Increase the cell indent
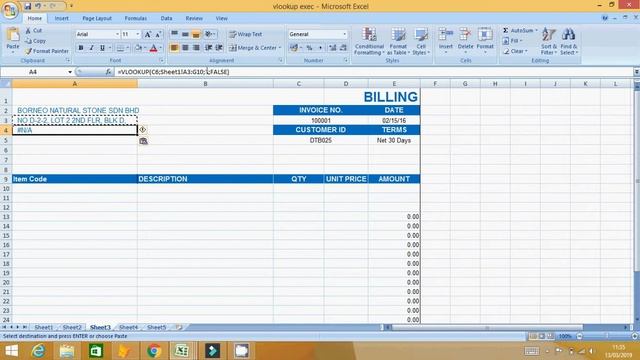640x360 pixels. coord(219,48)
